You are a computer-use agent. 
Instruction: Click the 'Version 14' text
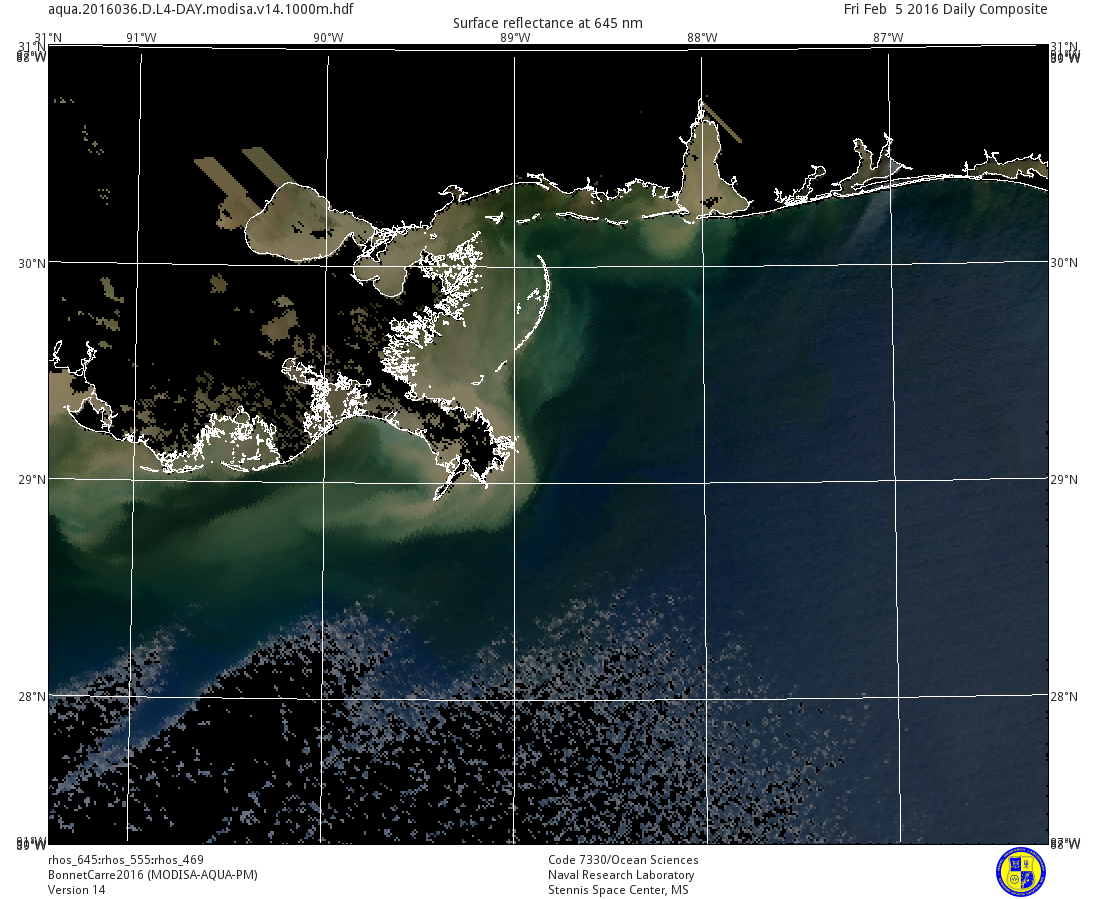coord(76,890)
